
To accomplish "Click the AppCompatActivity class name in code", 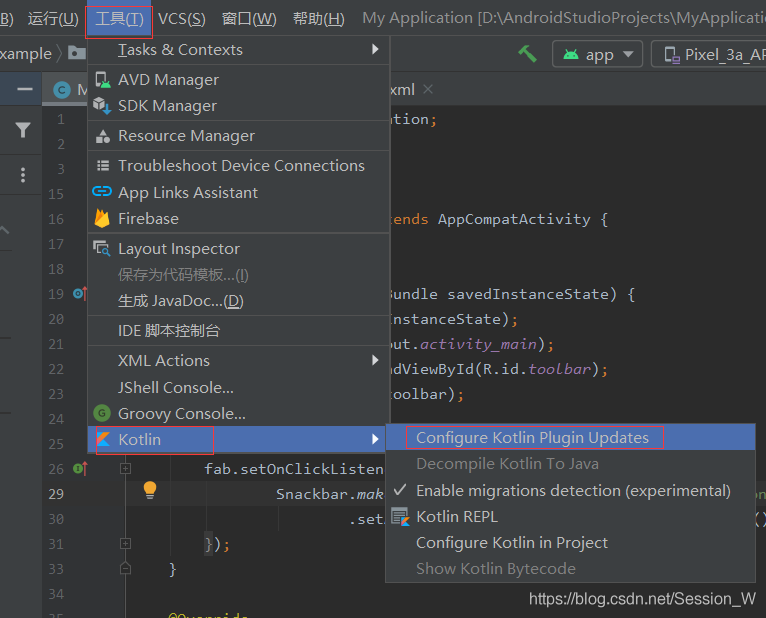I will tap(514, 219).
